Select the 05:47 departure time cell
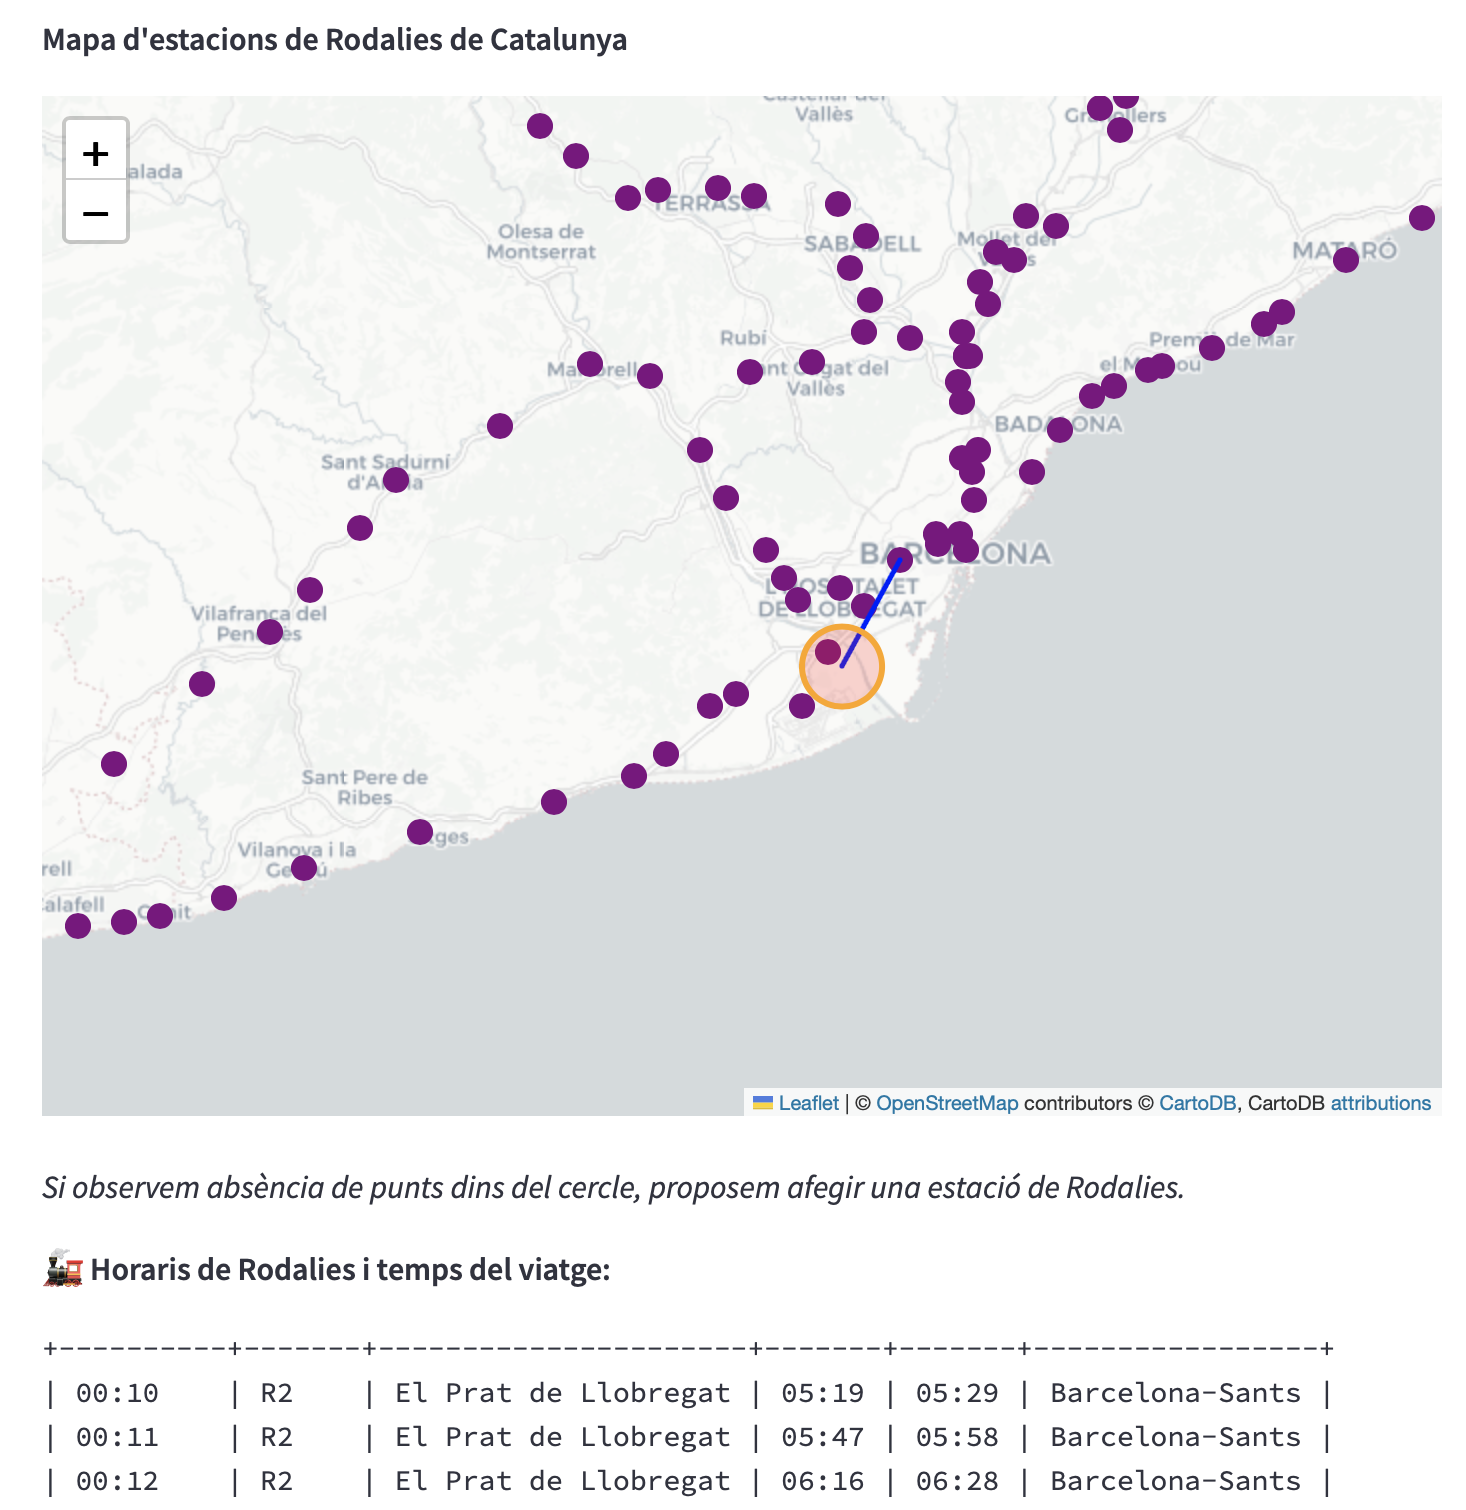The width and height of the screenshot is (1466, 1510). (x=822, y=1437)
